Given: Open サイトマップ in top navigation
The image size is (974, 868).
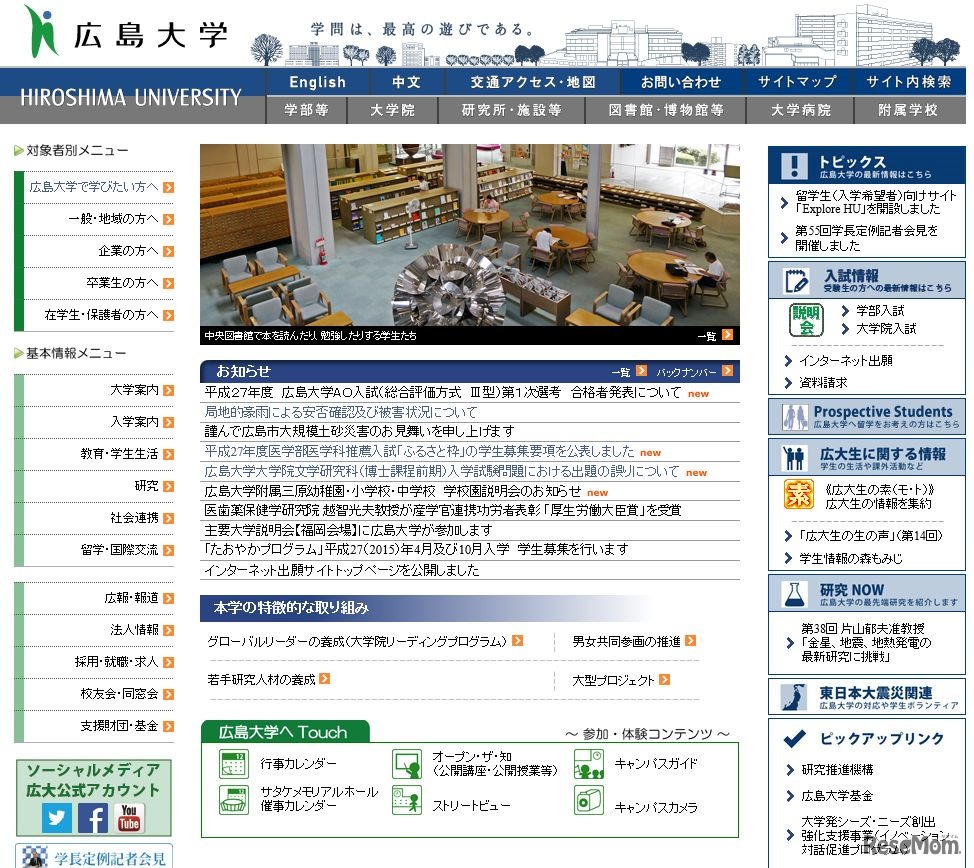Looking at the screenshot, I should tap(796, 82).
